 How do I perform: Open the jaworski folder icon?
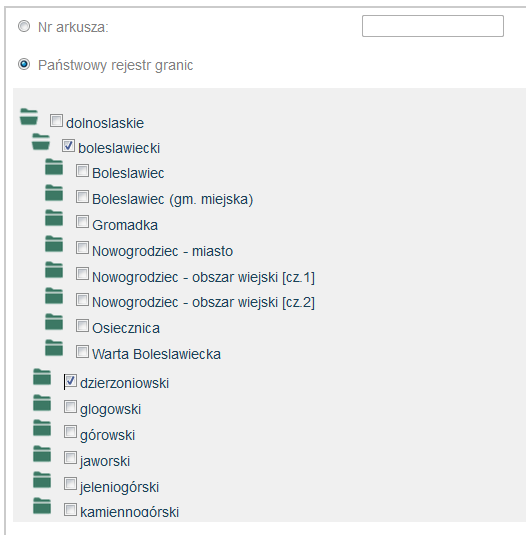coord(42,454)
